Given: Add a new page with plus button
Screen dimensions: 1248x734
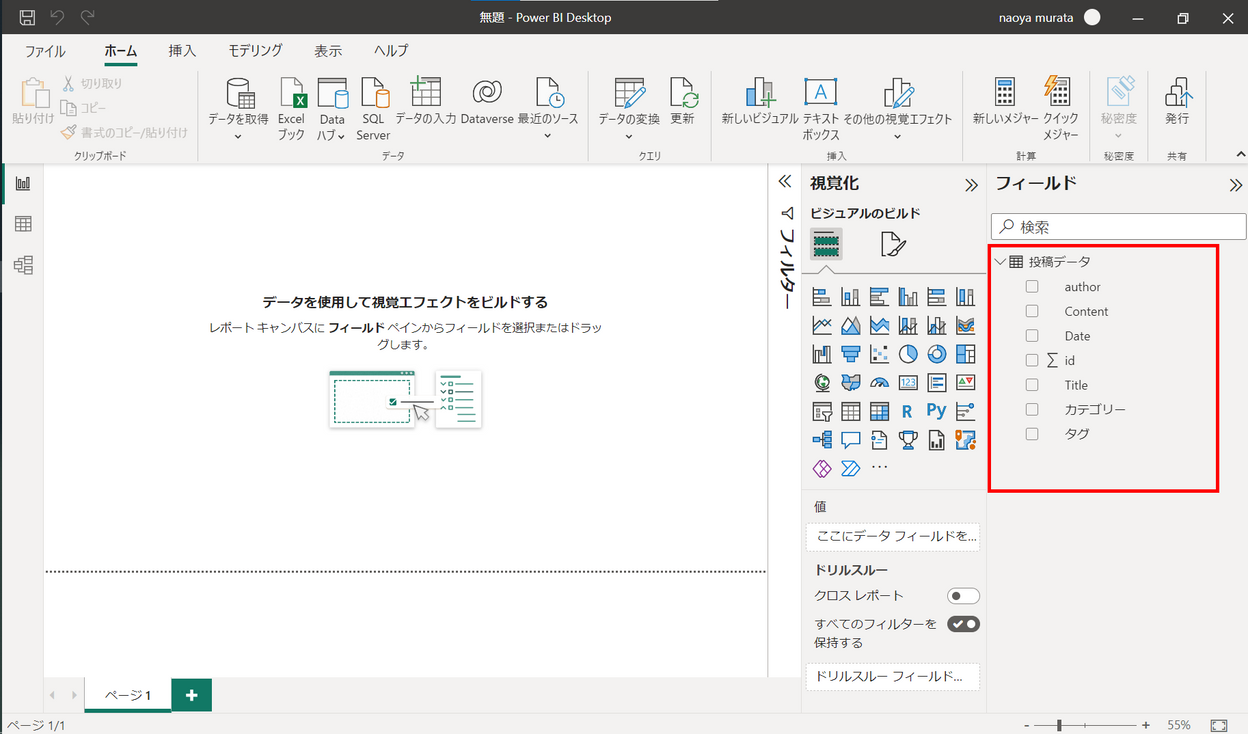Looking at the screenshot, I should 192,695.
